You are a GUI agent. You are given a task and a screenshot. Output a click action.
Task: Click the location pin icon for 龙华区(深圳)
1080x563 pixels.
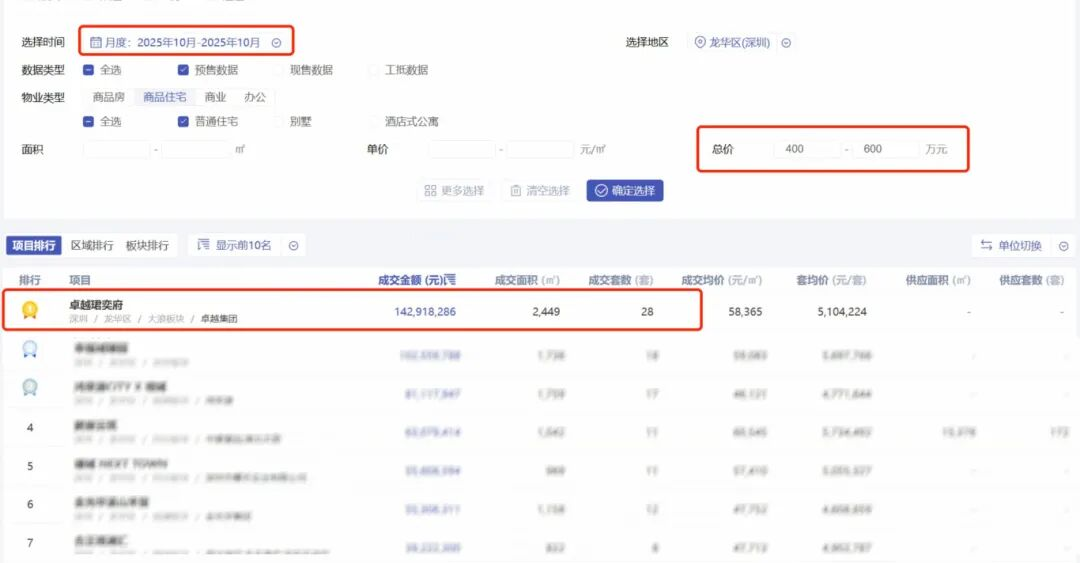700,43
